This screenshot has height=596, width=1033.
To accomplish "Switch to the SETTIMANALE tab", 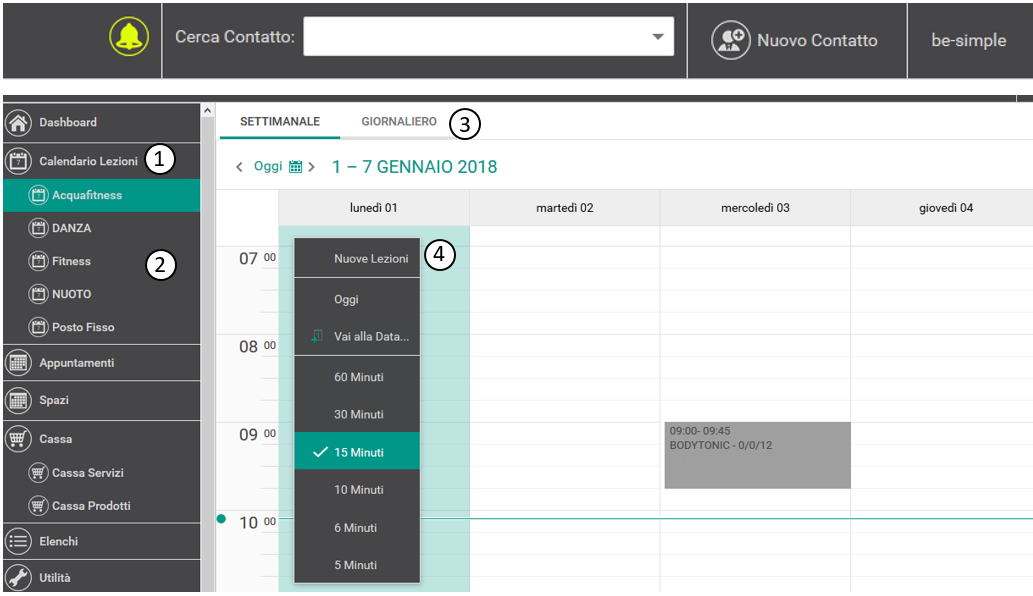I will point(280,121).
